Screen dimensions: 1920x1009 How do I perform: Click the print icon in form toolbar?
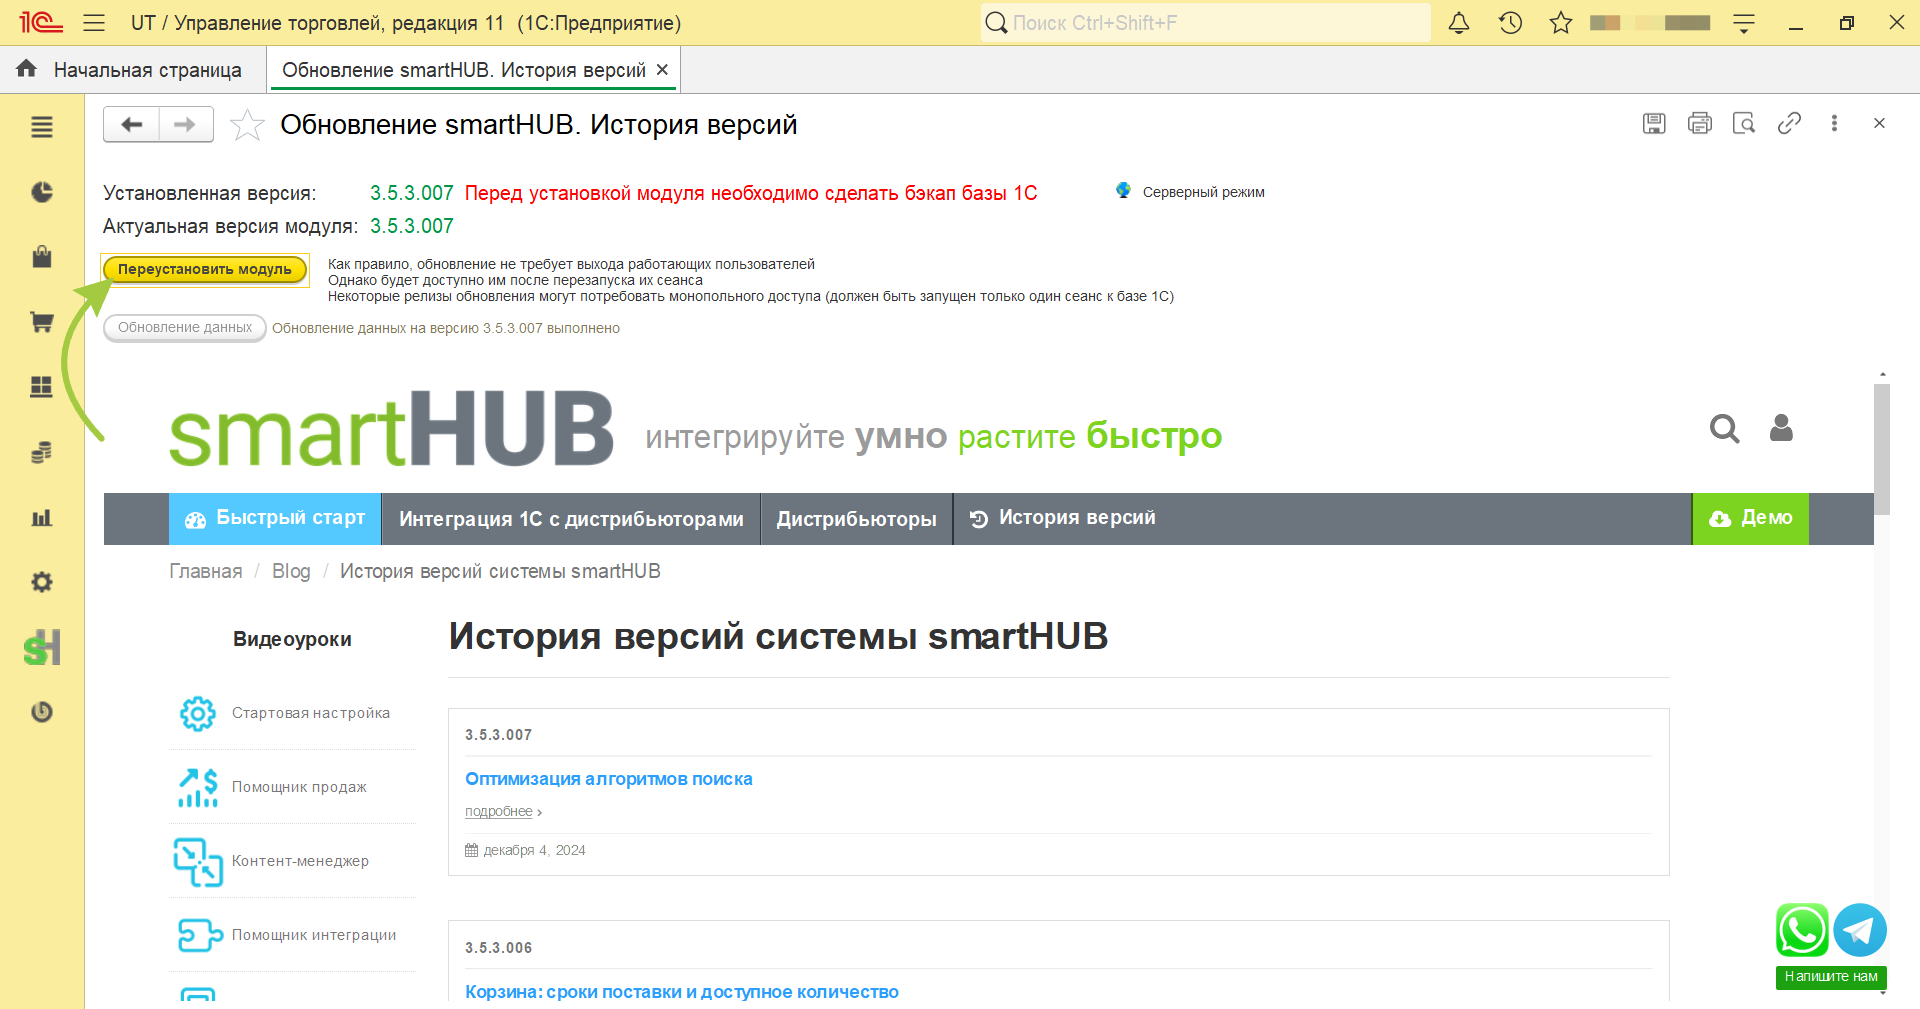click(x=1699, y=123)
